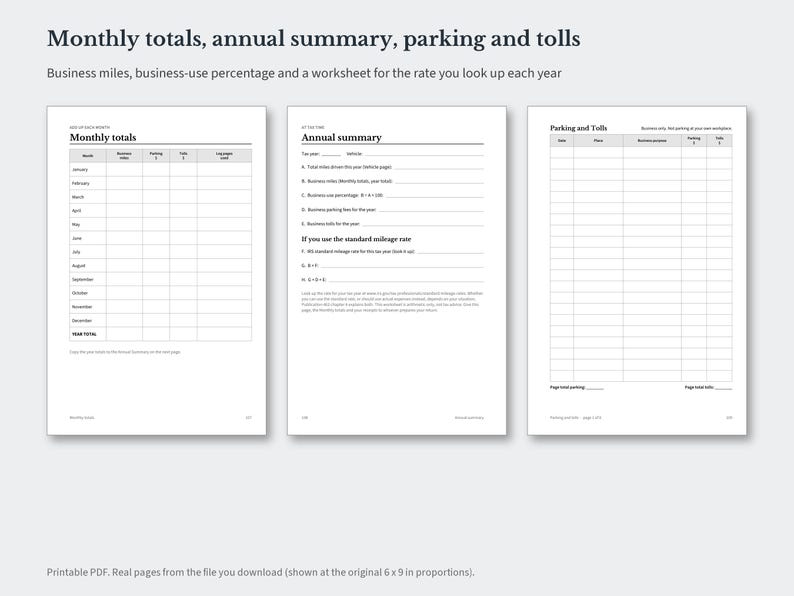This screenshot has height=596, width=794.
Task: Select the October row label
Action: click(x=80, y=293)
